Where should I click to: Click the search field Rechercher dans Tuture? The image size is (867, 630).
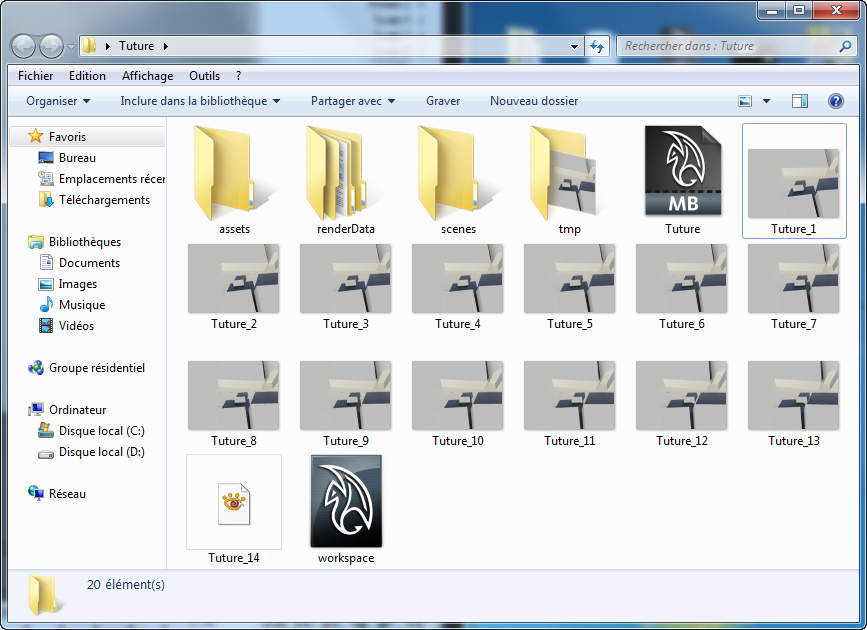click(725, 46)
